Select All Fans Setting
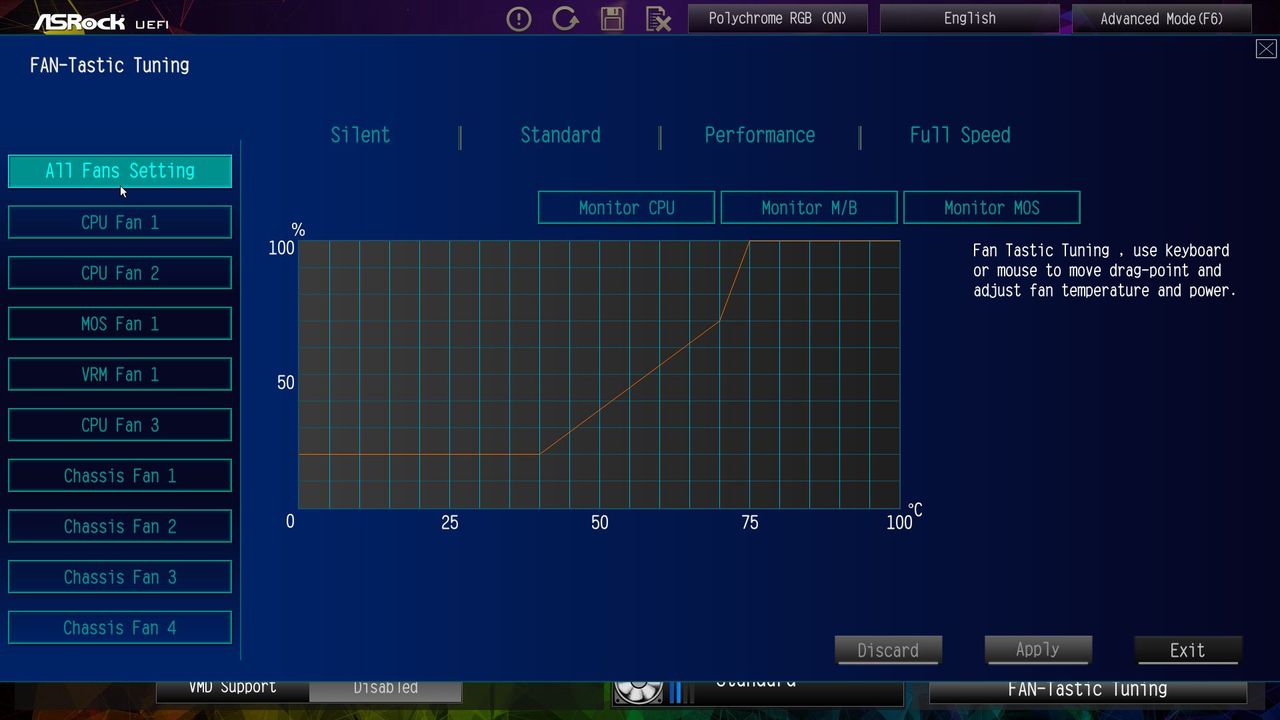The image size is (1280, 720). pyautogui.click(x=120, y=171)
